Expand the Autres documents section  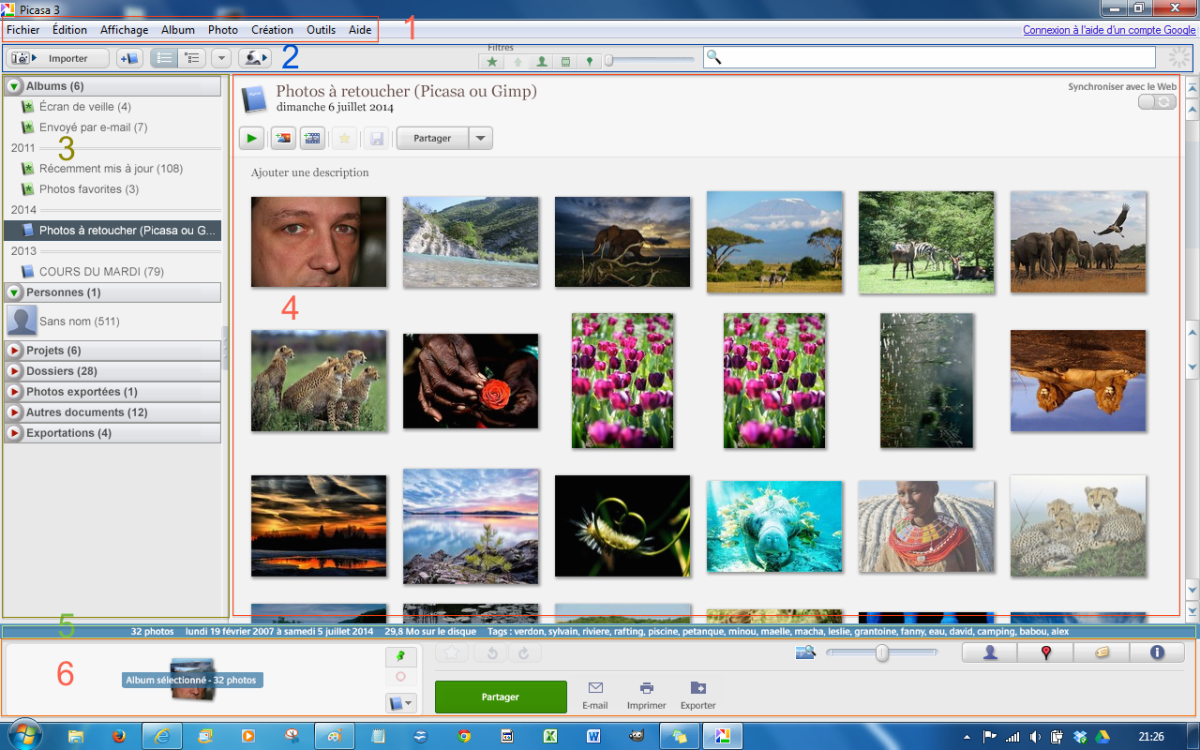15,412
